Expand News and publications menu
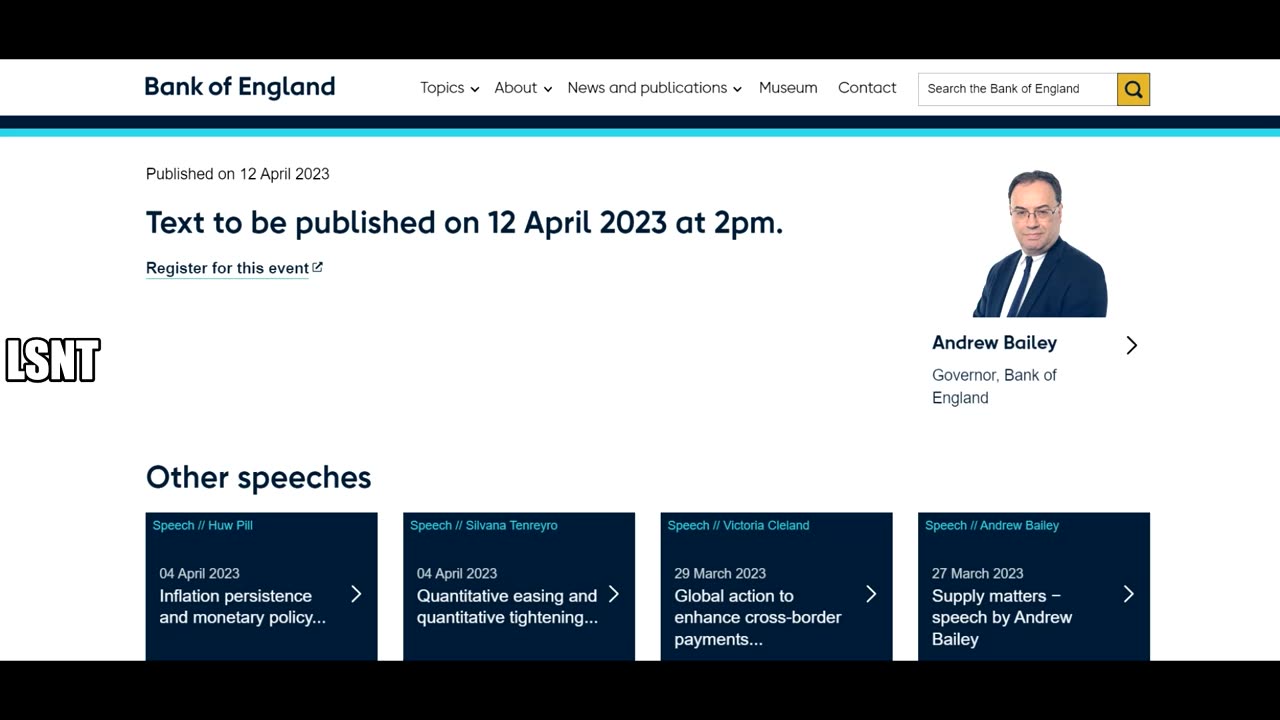 coord(654,88)
